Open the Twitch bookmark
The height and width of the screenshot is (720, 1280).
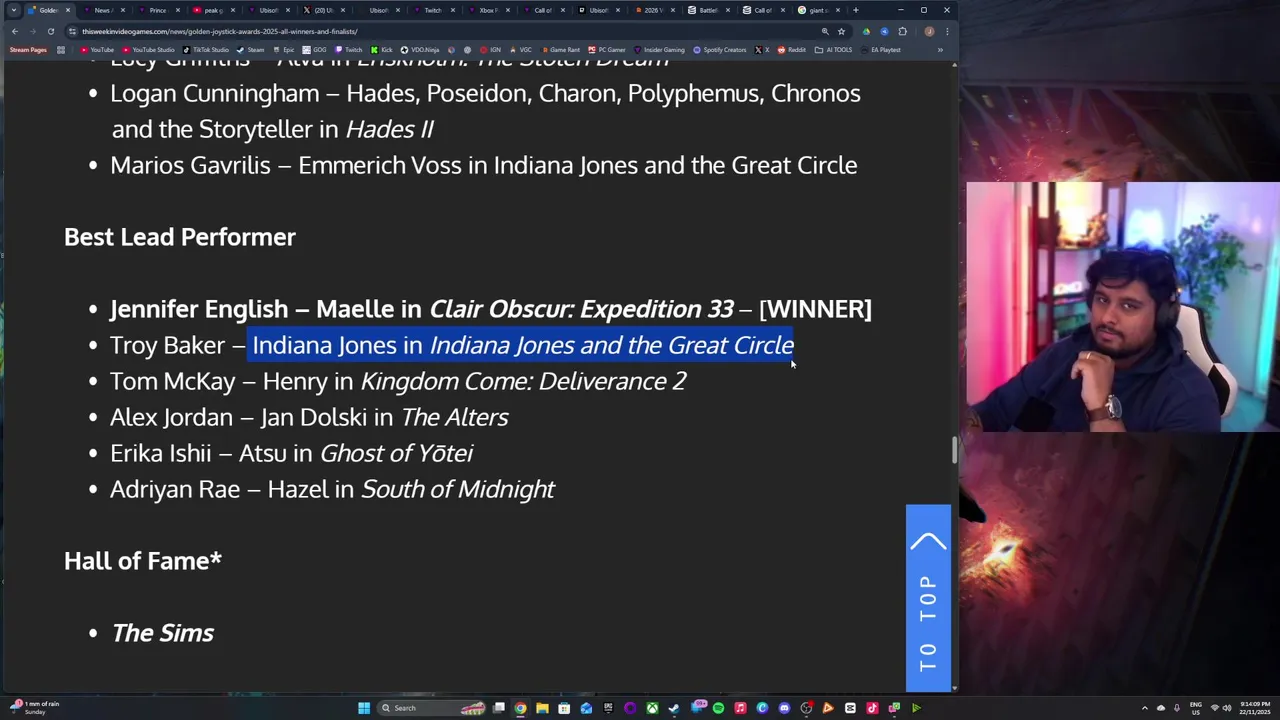(349, 50)
